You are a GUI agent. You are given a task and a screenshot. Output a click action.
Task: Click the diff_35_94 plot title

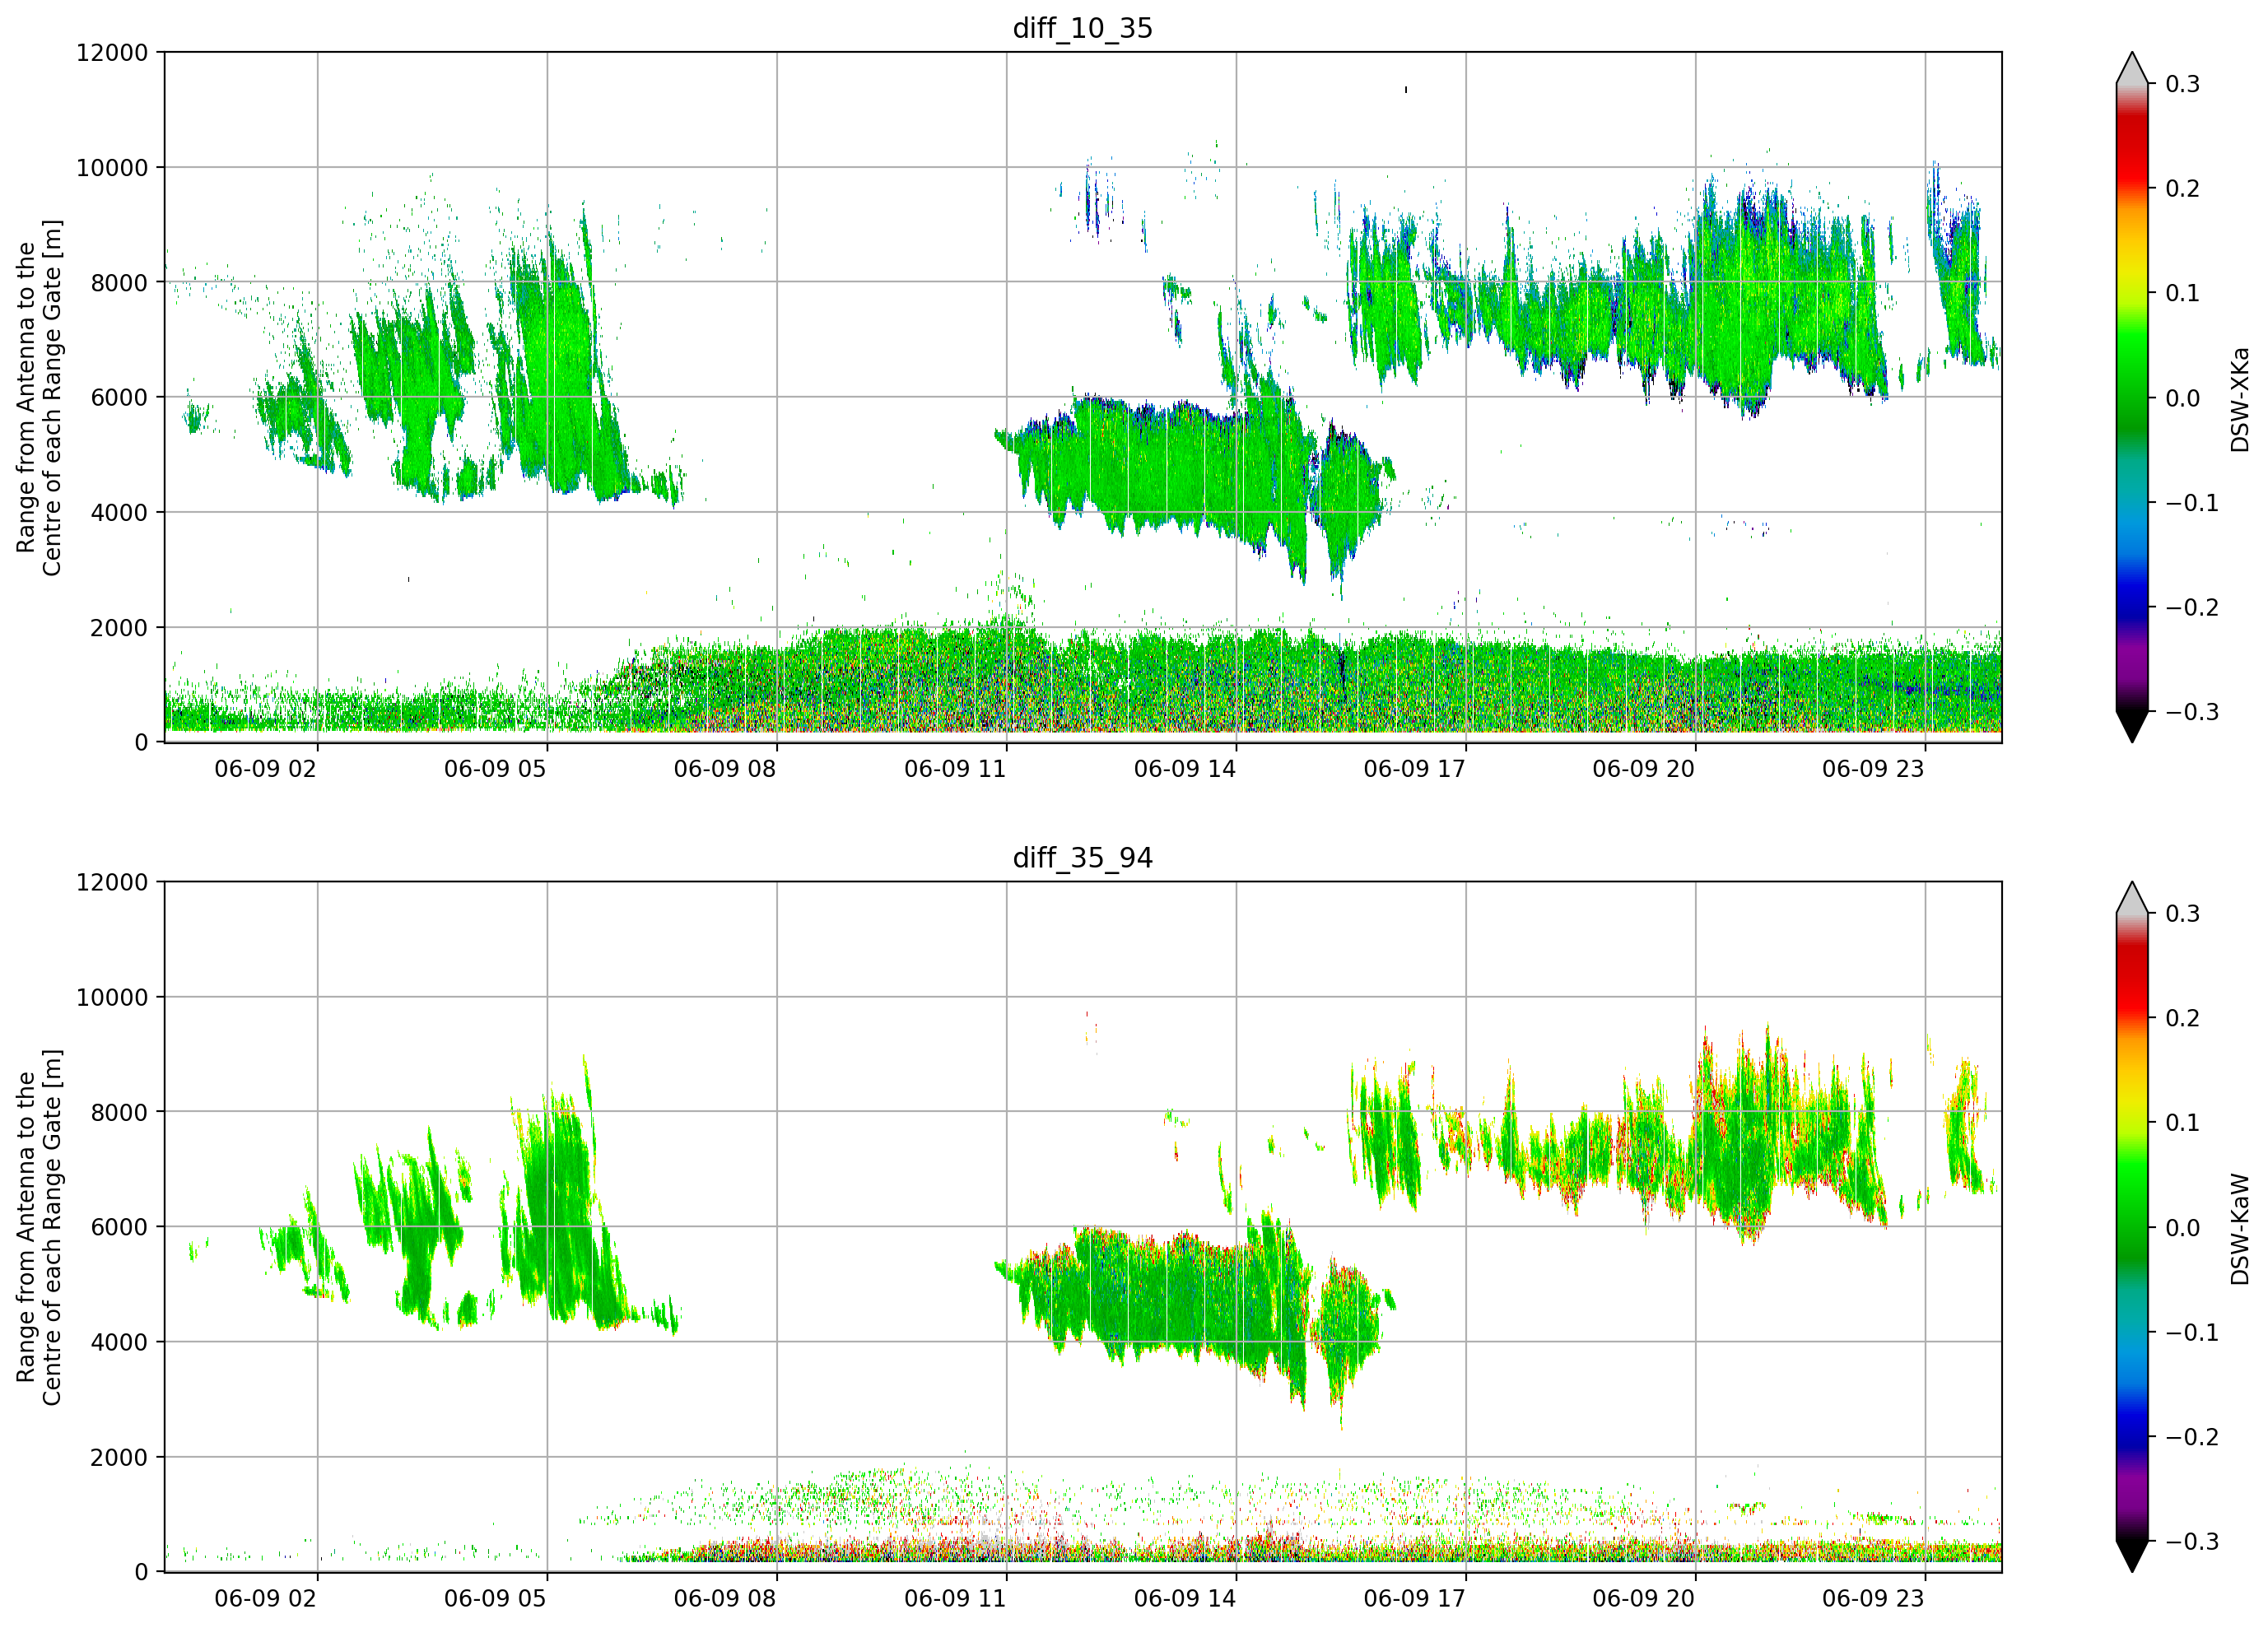coord(1082,857)
